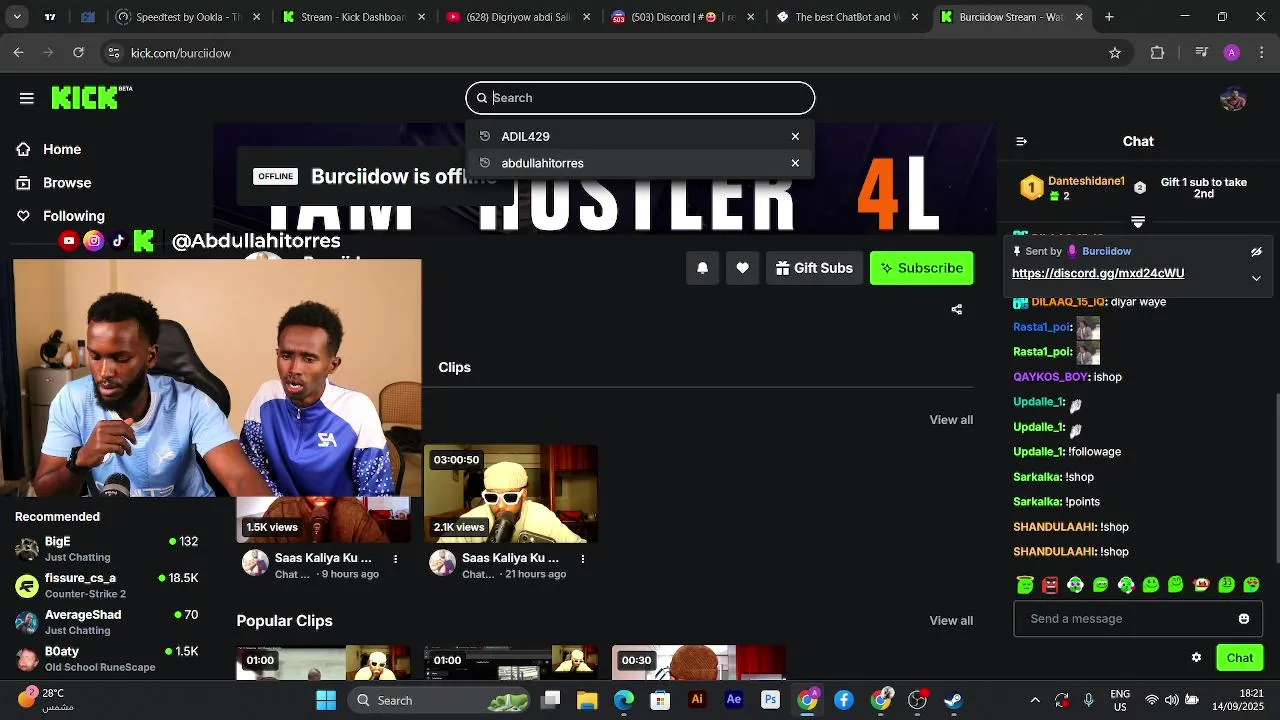Click the Updalle_1 !followage message username
The width and height of the screenshot is (1280, 720).
click(1038, 452)
